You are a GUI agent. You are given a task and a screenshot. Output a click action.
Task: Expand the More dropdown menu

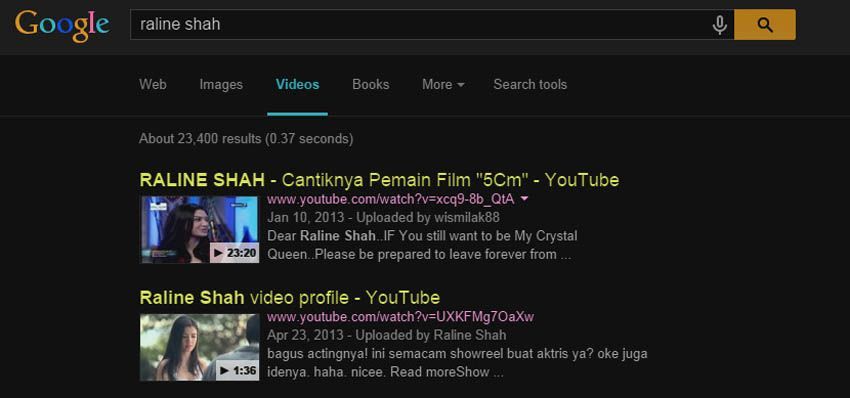(x=443, y=85)
